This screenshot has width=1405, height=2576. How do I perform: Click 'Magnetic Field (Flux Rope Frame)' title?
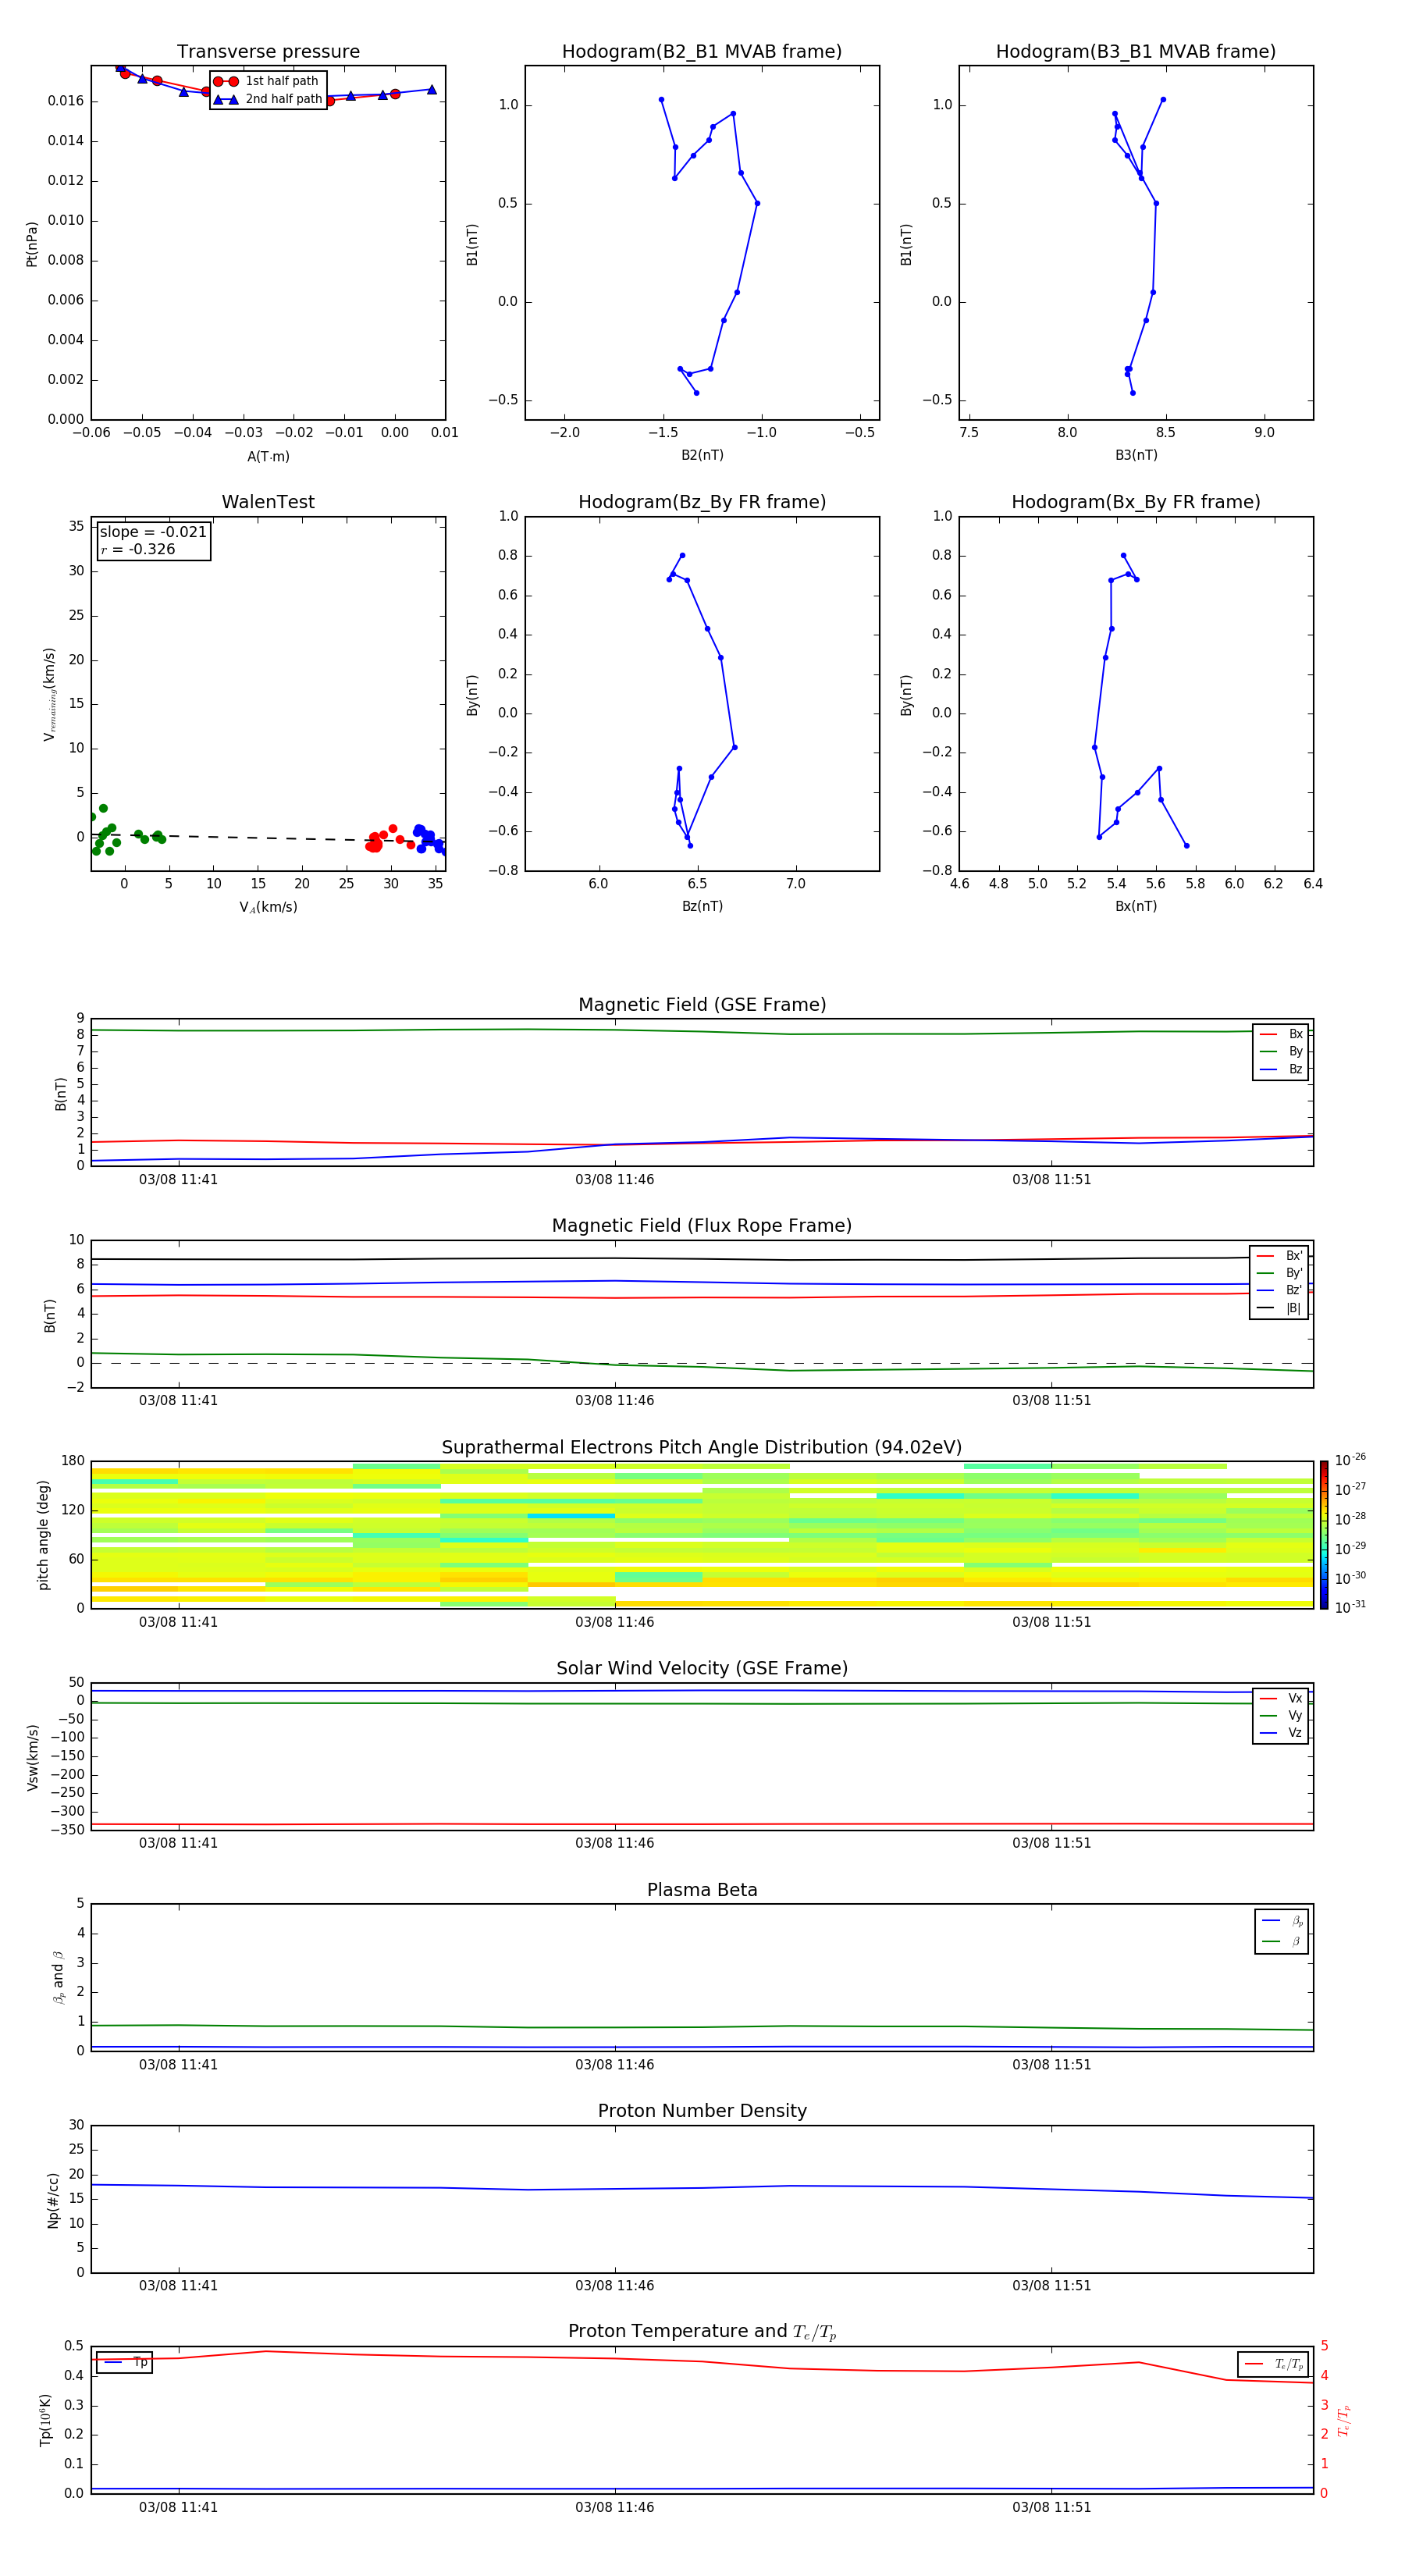(x=702, y=1226)
